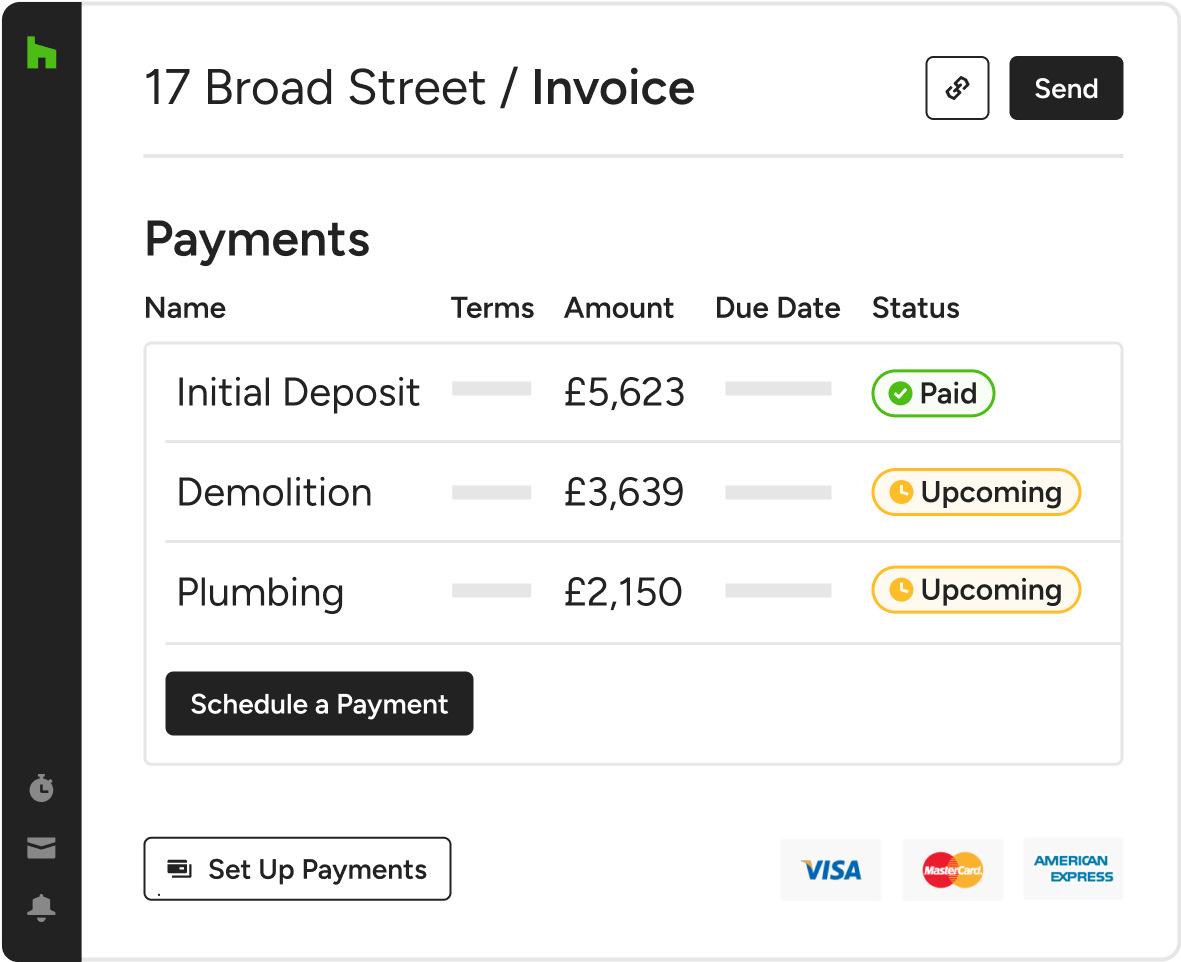Copy invoice link with chain icon
This screenshot has height=962, width=1181.
(957, 88)
